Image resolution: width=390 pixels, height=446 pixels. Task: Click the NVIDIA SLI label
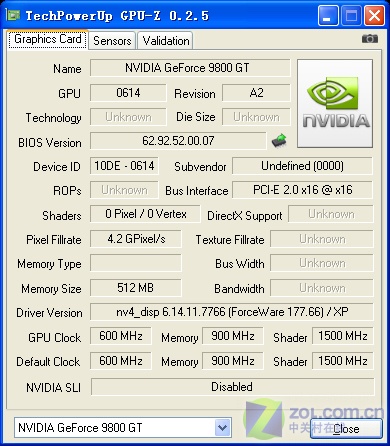point(53,388)
